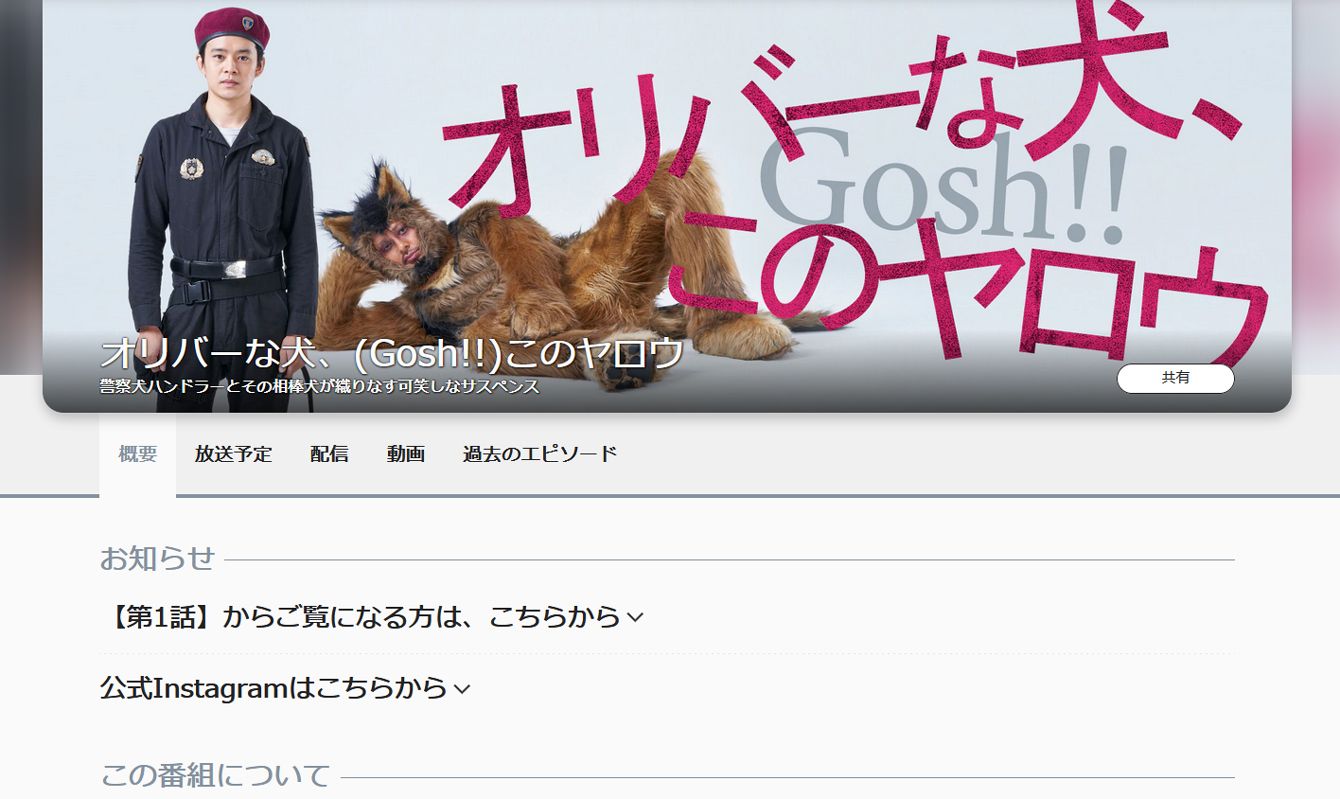Click the この番組について section heading
1340x799 pixels.
click(215, 775)
